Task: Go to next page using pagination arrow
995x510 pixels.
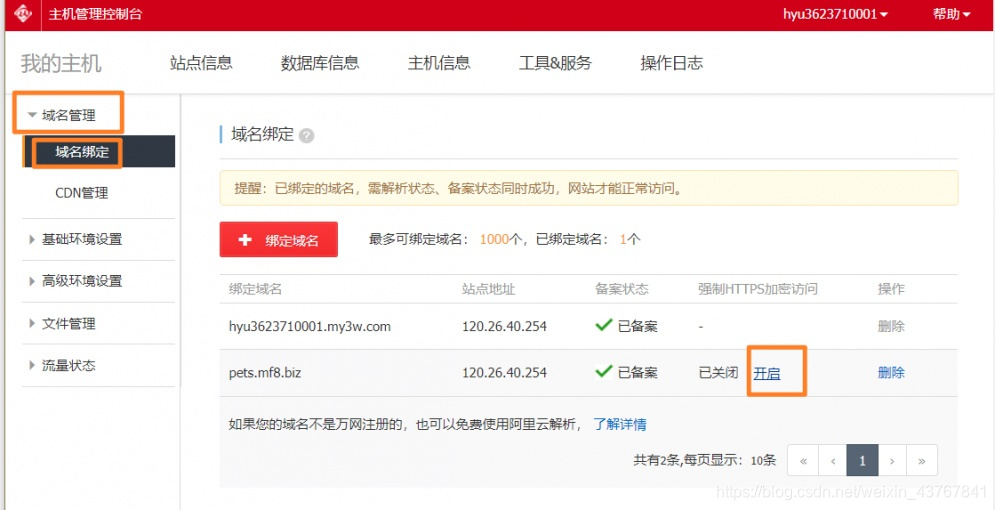Action: [892, 460]
